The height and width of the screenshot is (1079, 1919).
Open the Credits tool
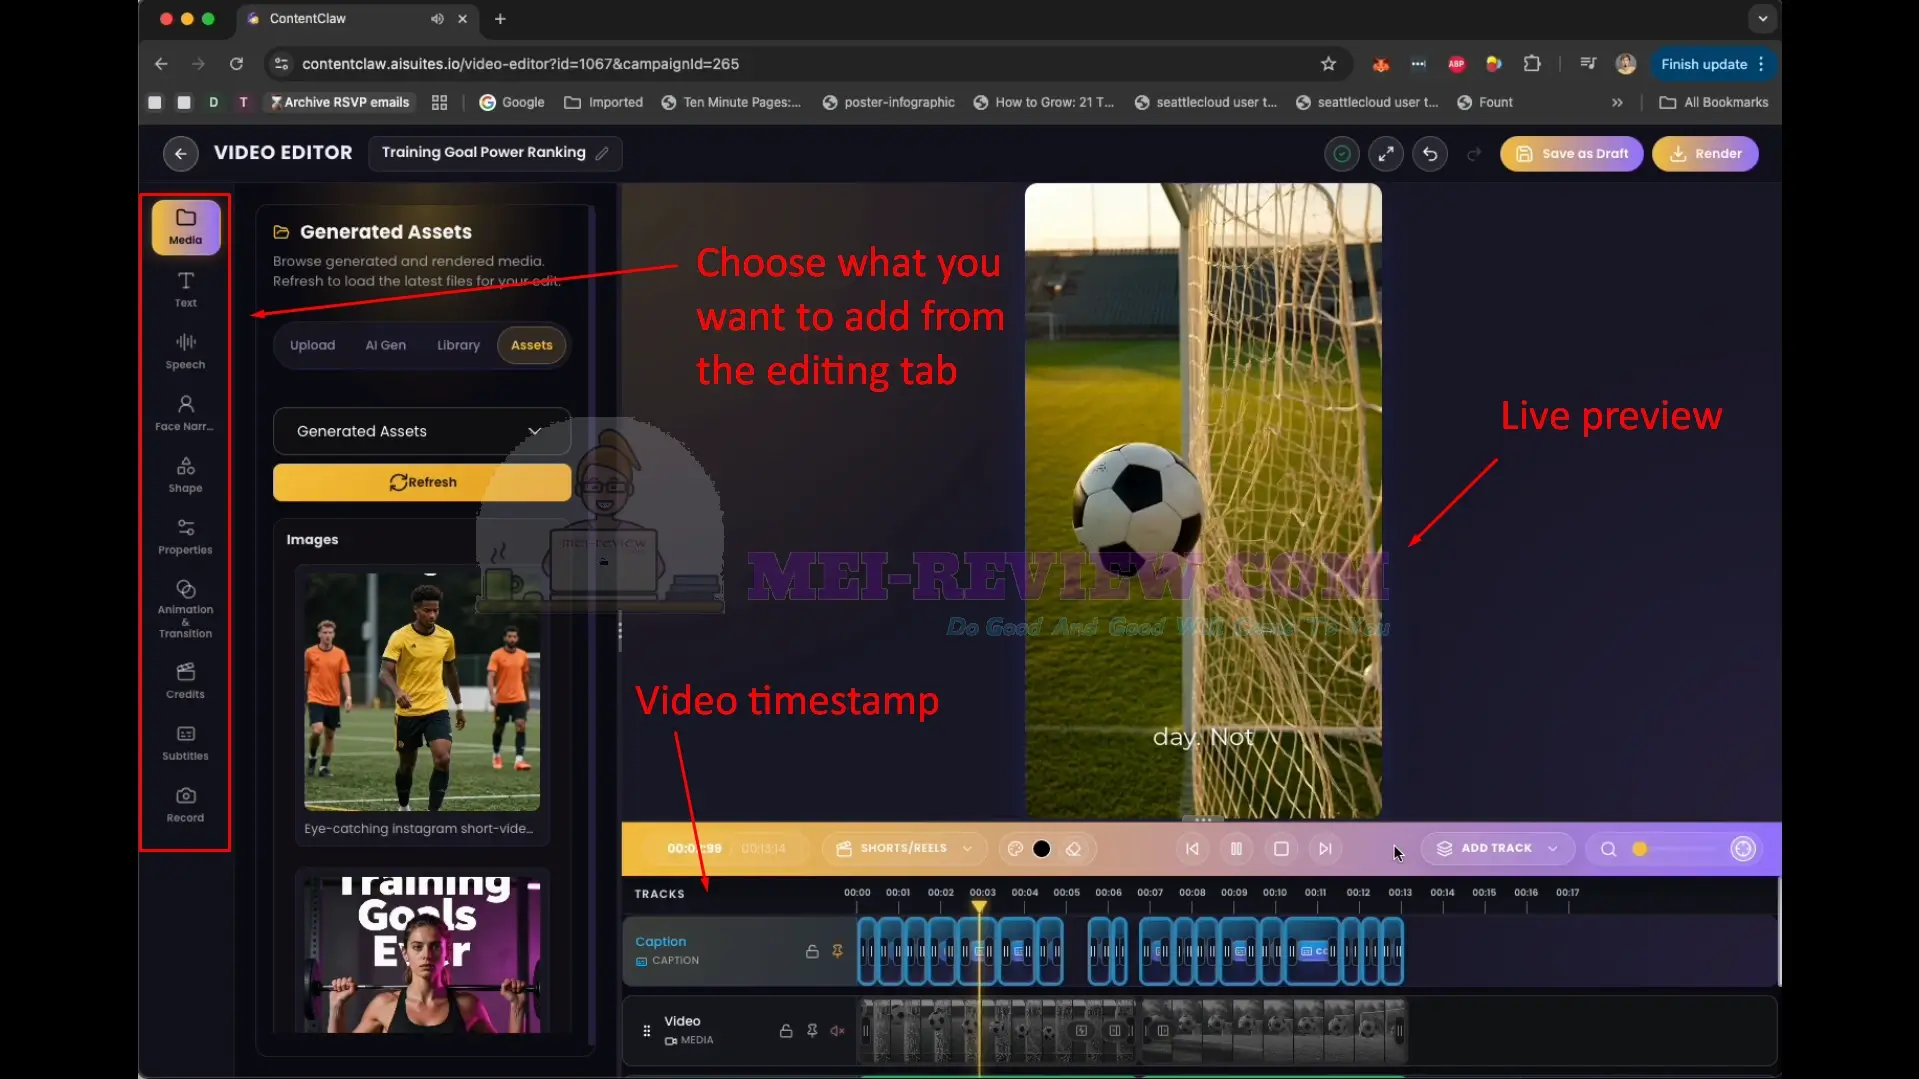click(x=185, y=681)
